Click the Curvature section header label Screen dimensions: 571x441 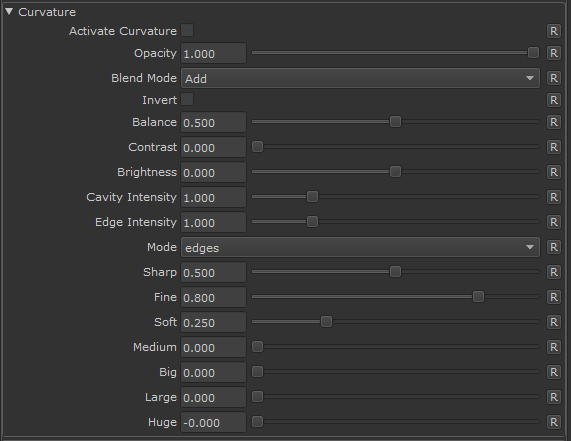(47, 12)
